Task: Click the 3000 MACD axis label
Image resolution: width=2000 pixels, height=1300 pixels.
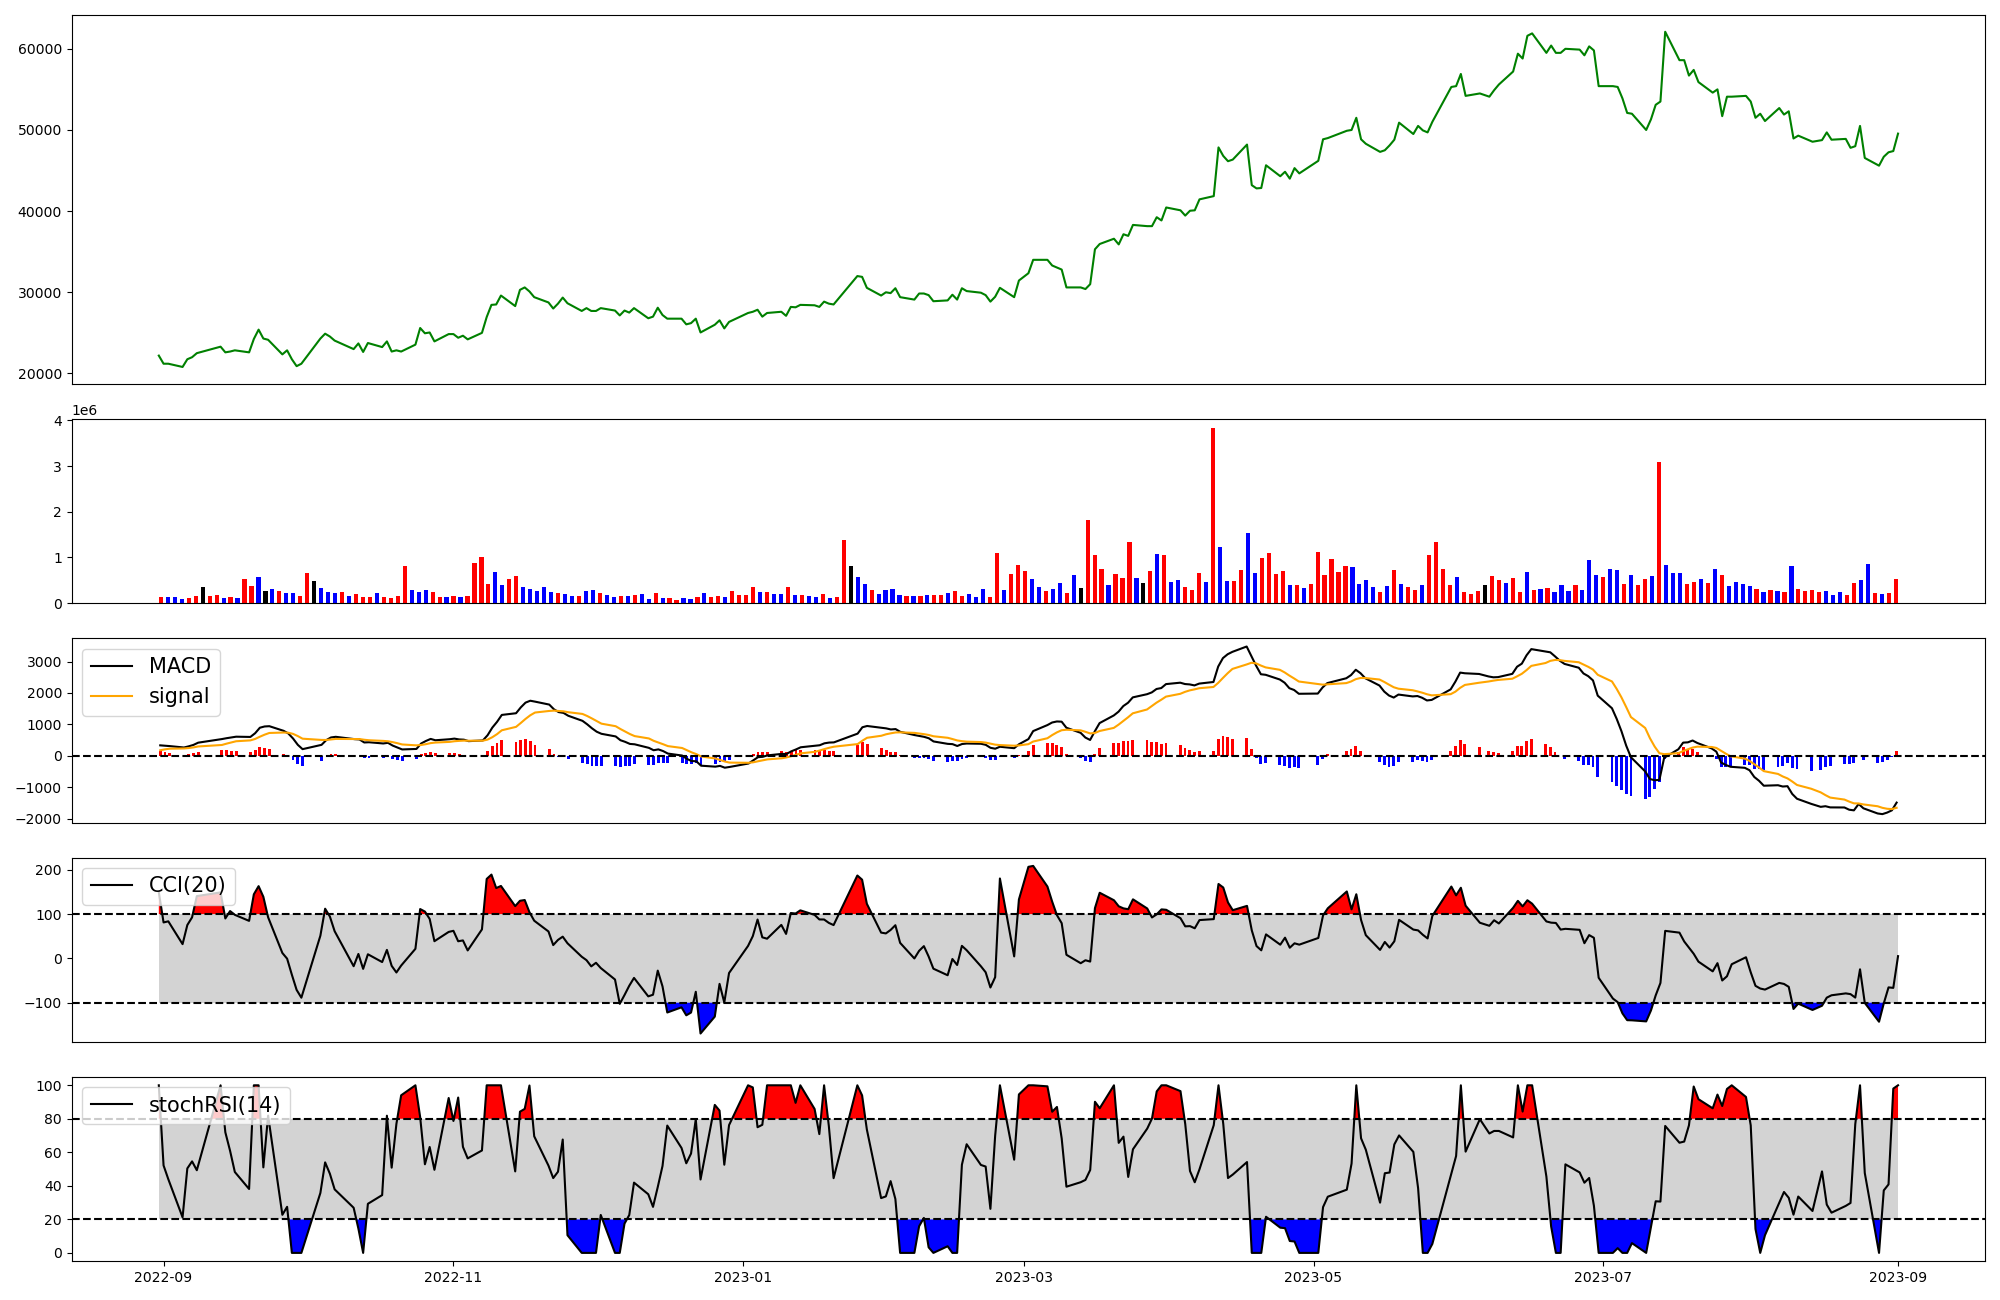Action: pyautogui.click(x=46, y=662)
